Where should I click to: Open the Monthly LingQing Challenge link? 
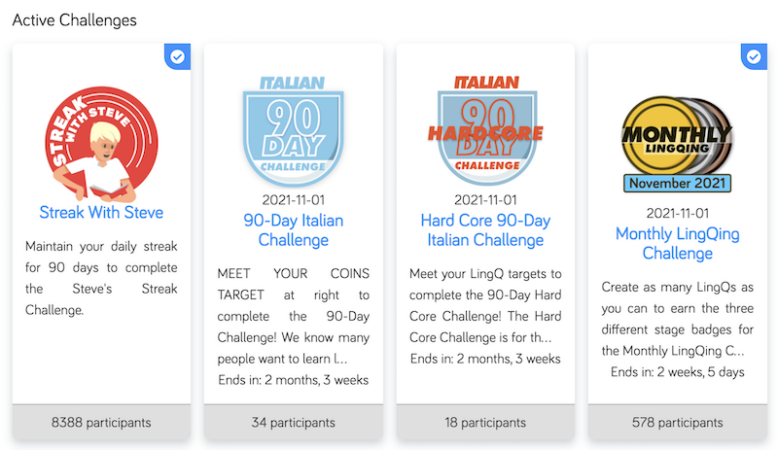coord(677,243)
